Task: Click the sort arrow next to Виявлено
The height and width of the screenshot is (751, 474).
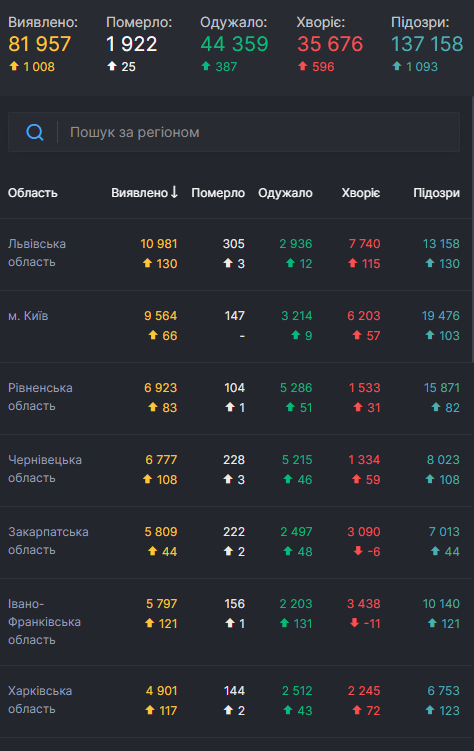Action: coord(174,192)
